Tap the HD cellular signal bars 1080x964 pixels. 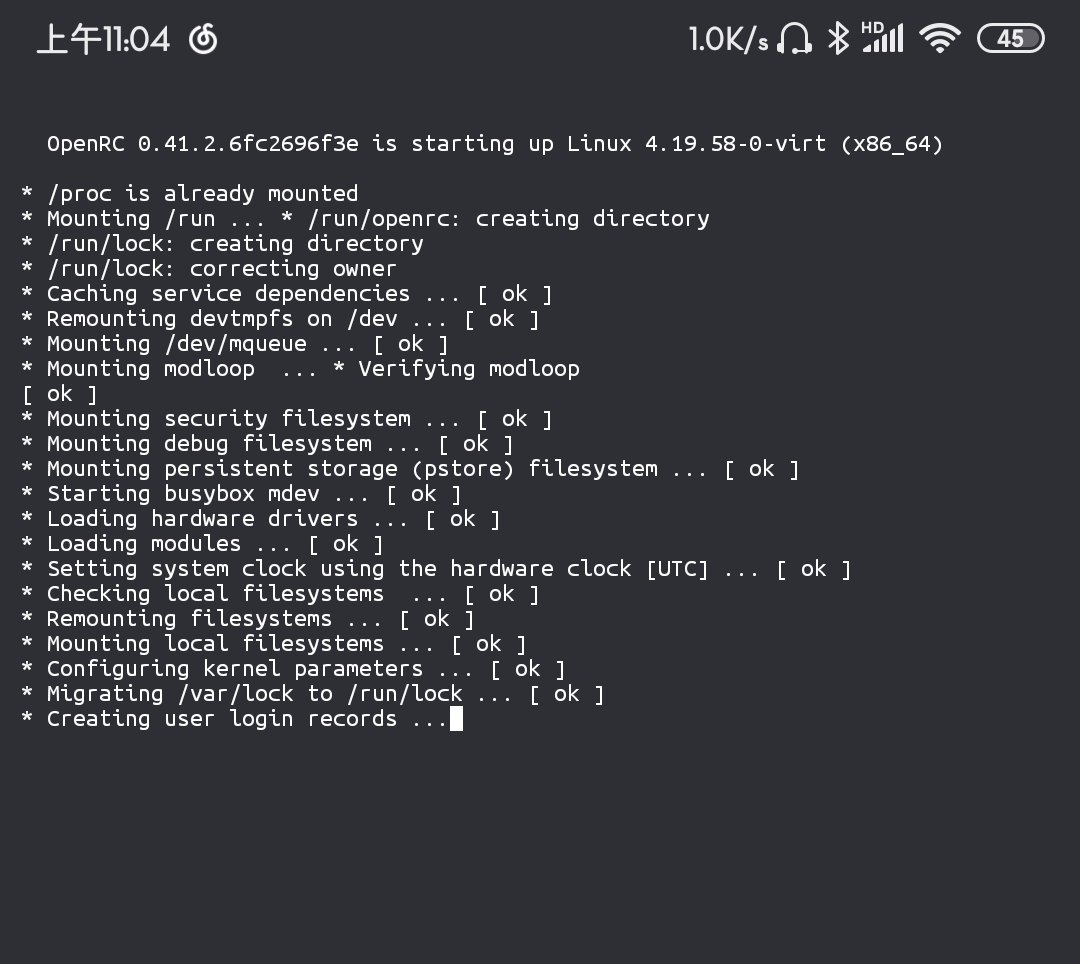coord(882,37)
